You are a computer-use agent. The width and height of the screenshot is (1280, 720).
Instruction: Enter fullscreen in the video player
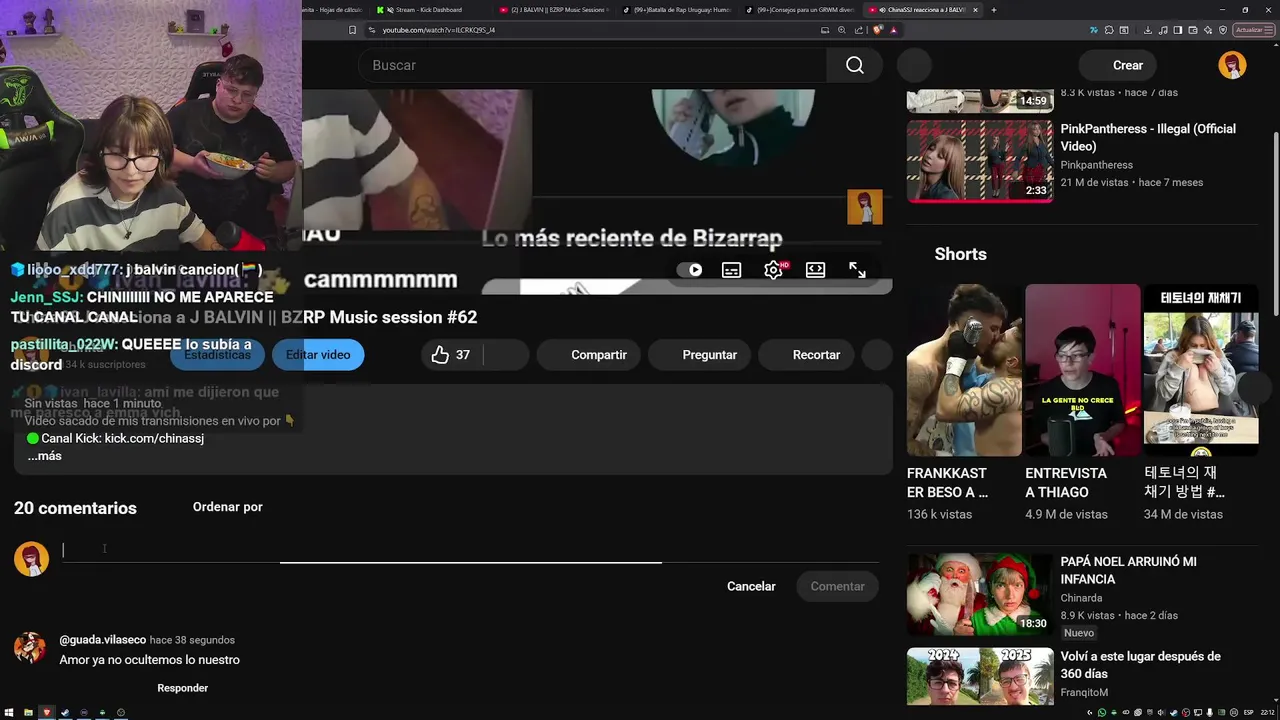857,270
